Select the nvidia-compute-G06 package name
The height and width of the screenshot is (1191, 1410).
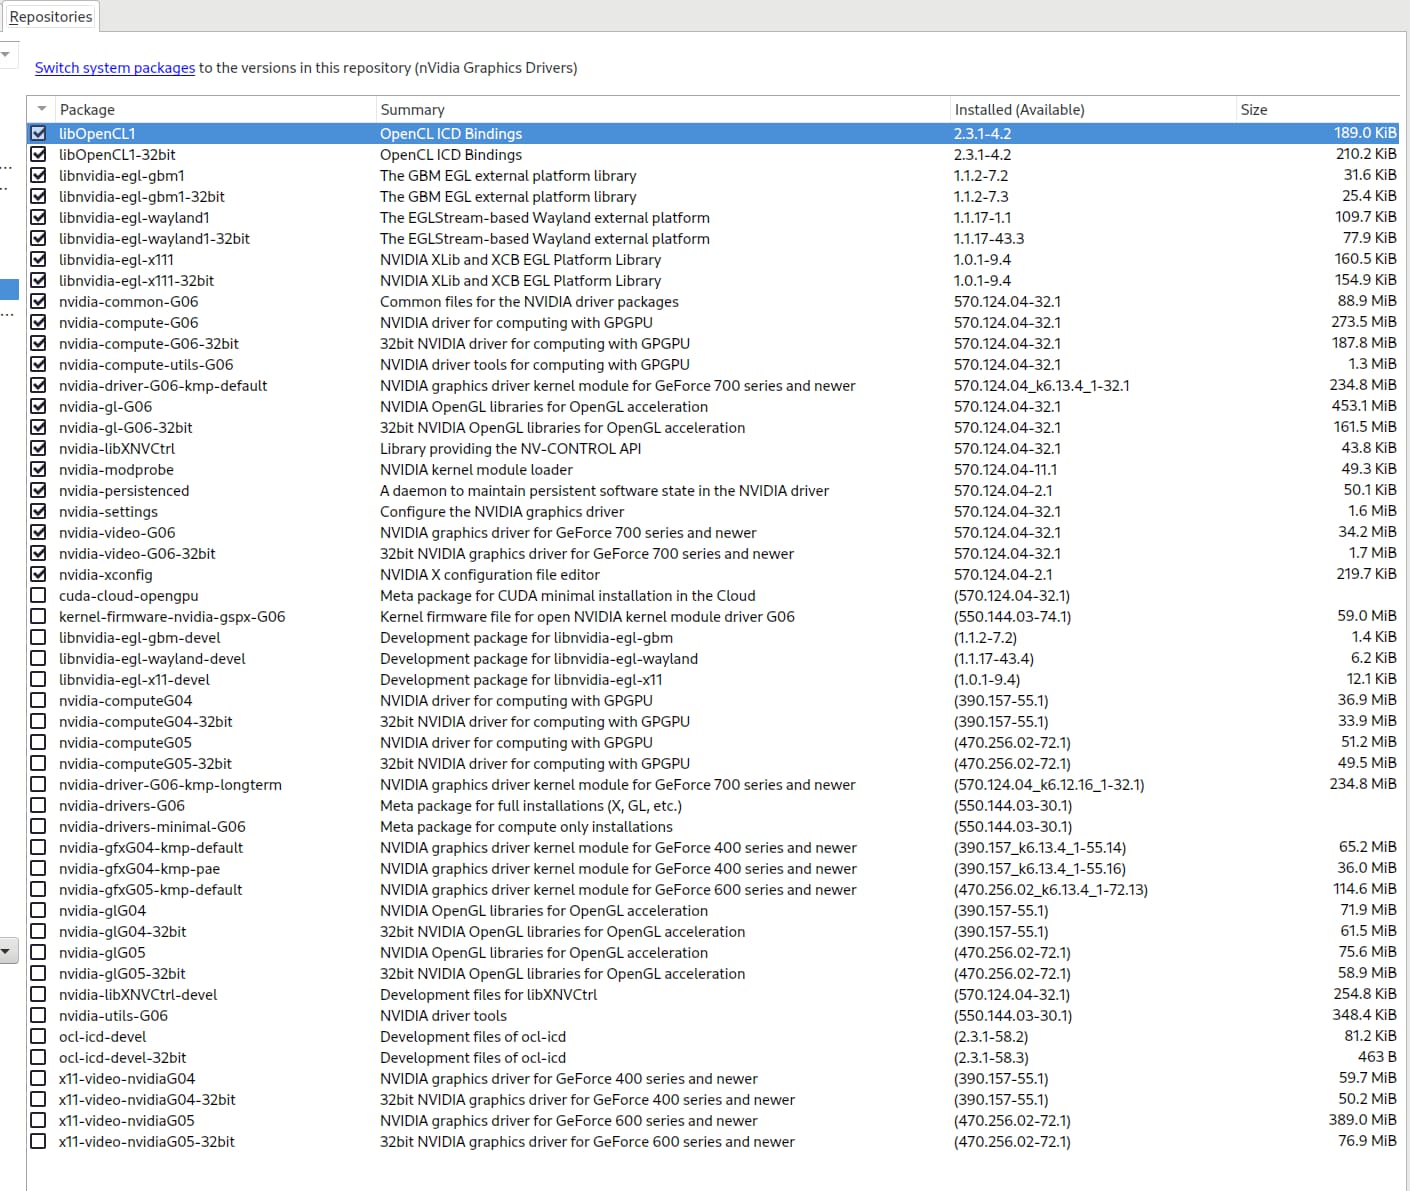pos(128,322)
